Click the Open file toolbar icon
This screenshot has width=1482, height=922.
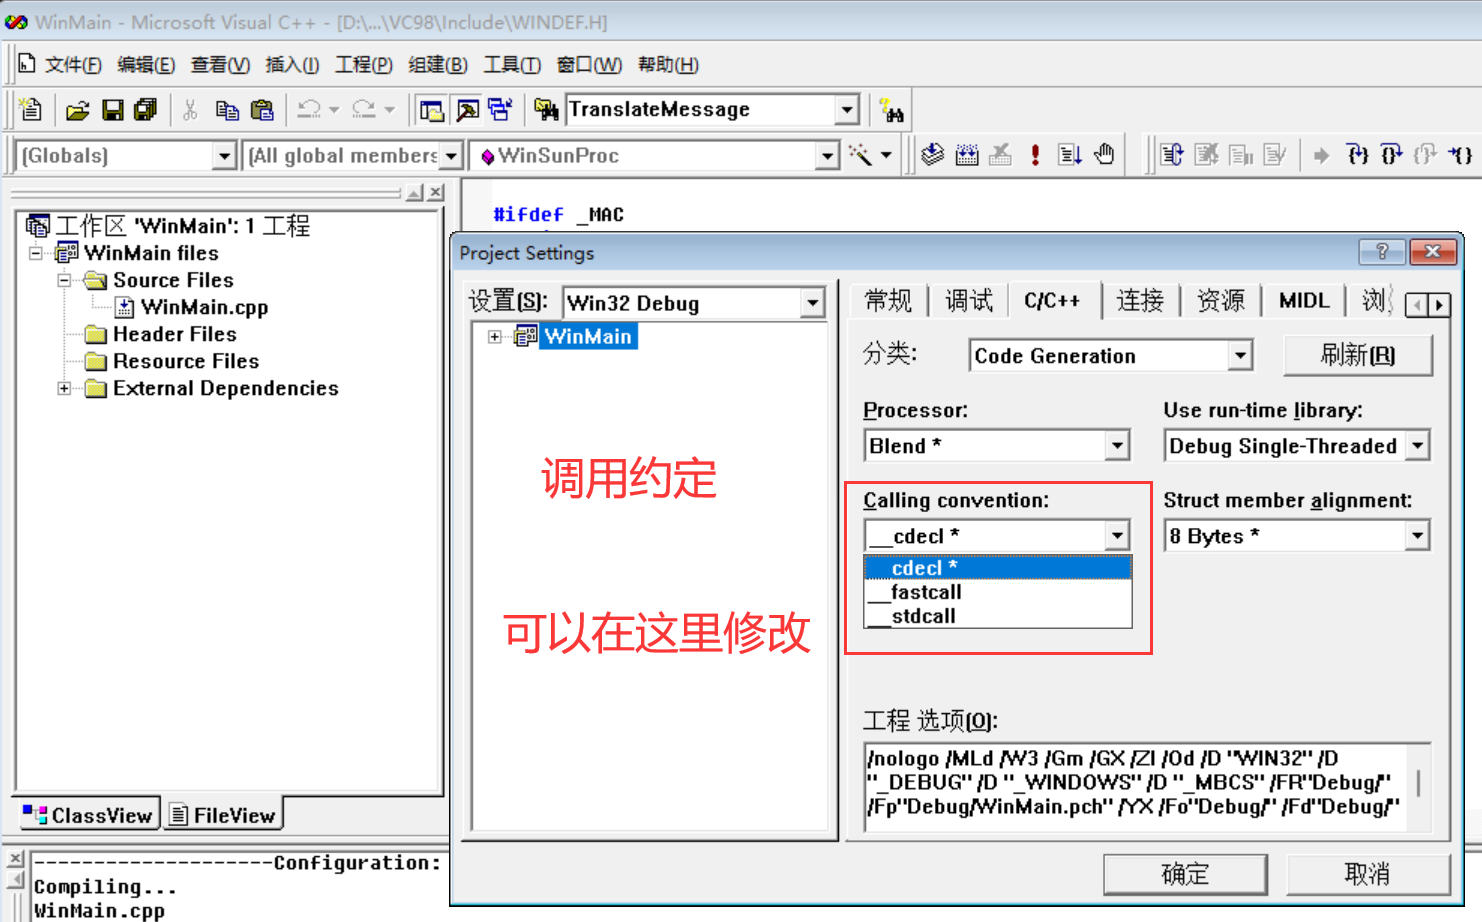pyautogui.click(x=77, y=110)
